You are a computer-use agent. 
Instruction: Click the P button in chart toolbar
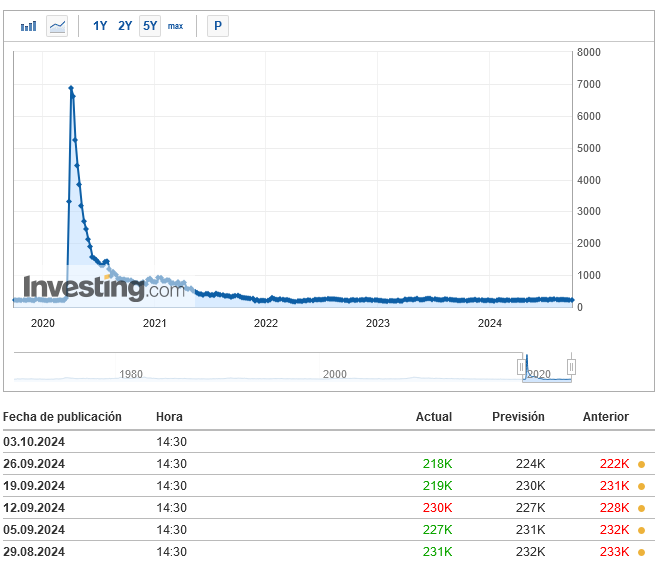[218, 26]
